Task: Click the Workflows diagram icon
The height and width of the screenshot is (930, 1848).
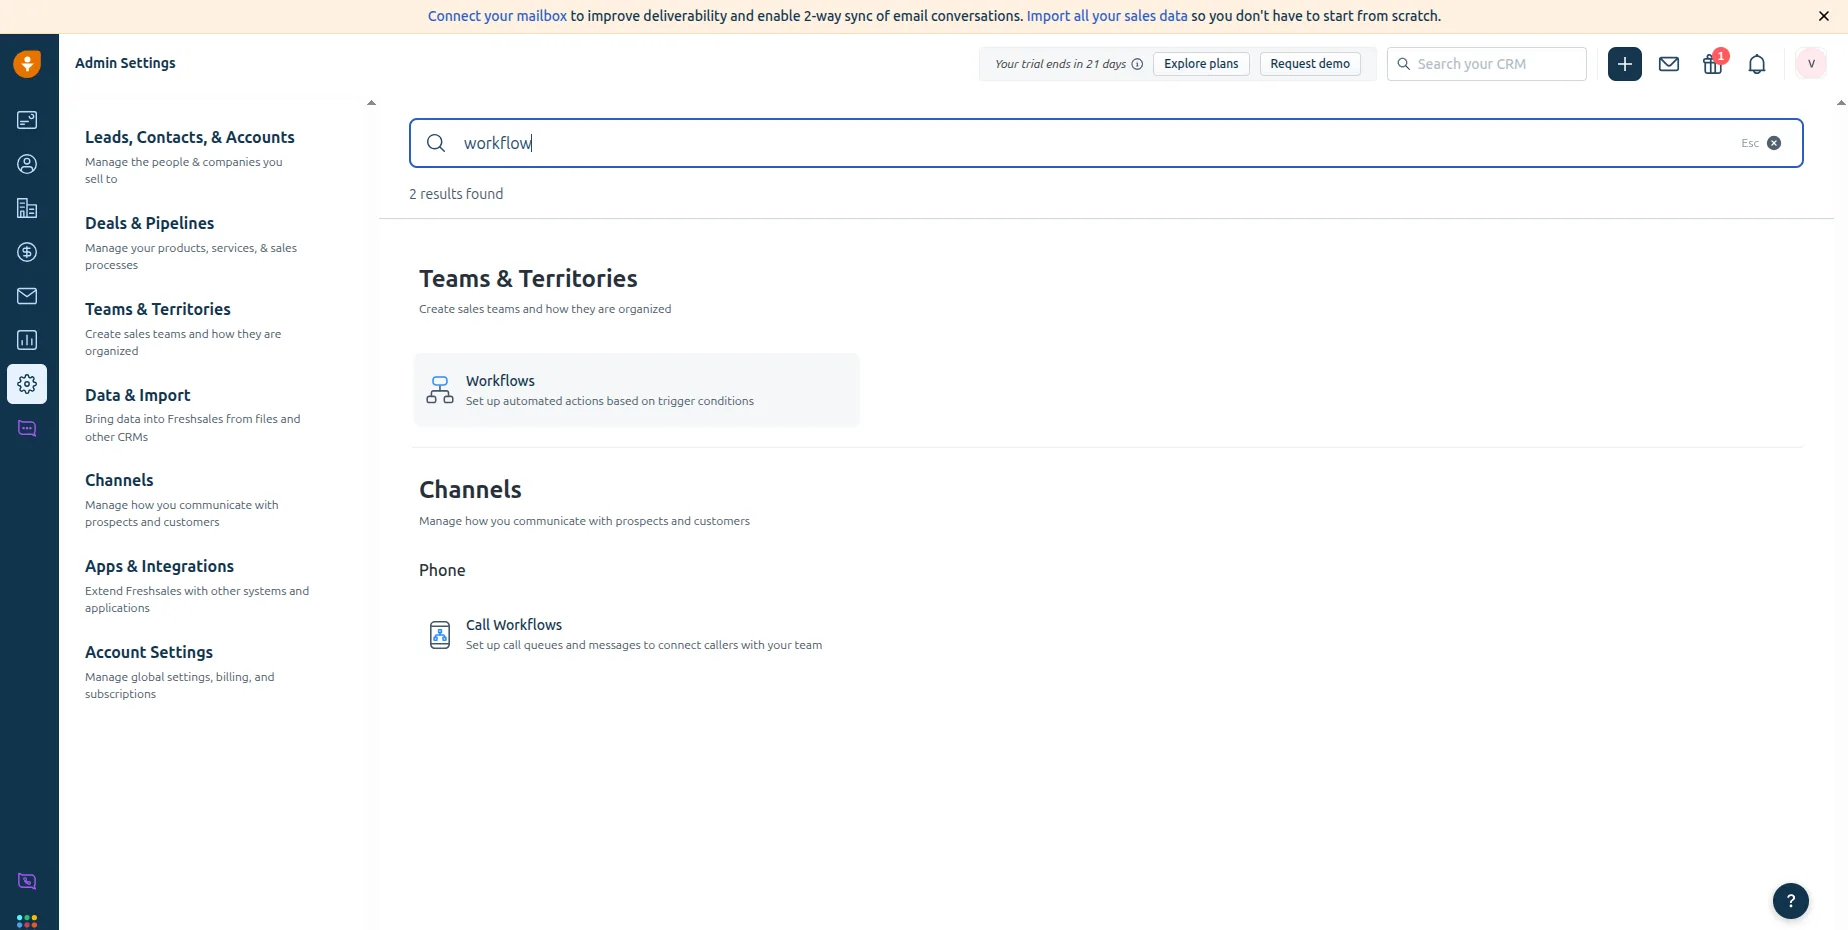Action: tap(440, 390)
